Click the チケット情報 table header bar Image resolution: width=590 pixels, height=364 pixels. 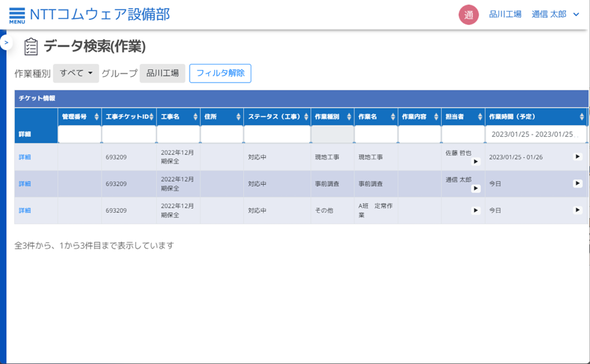click(x=301, y=98)
